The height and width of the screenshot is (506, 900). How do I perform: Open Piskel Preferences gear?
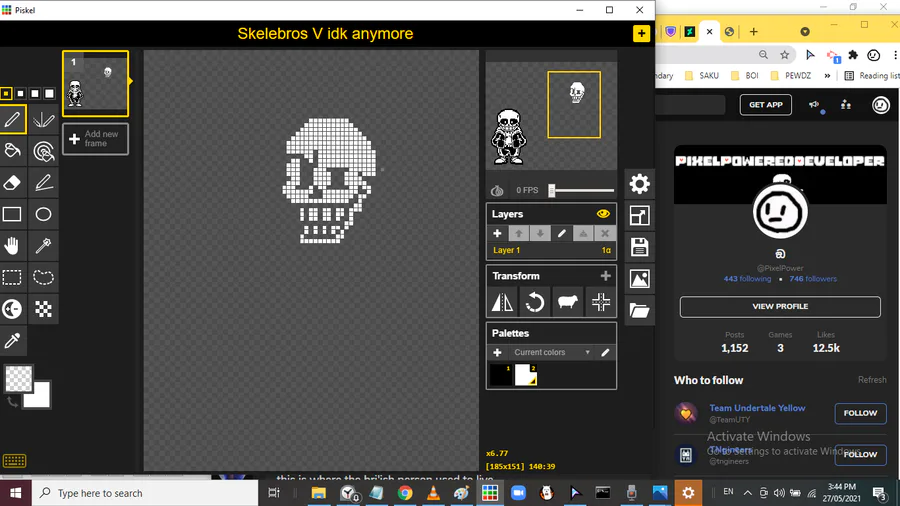639,184
